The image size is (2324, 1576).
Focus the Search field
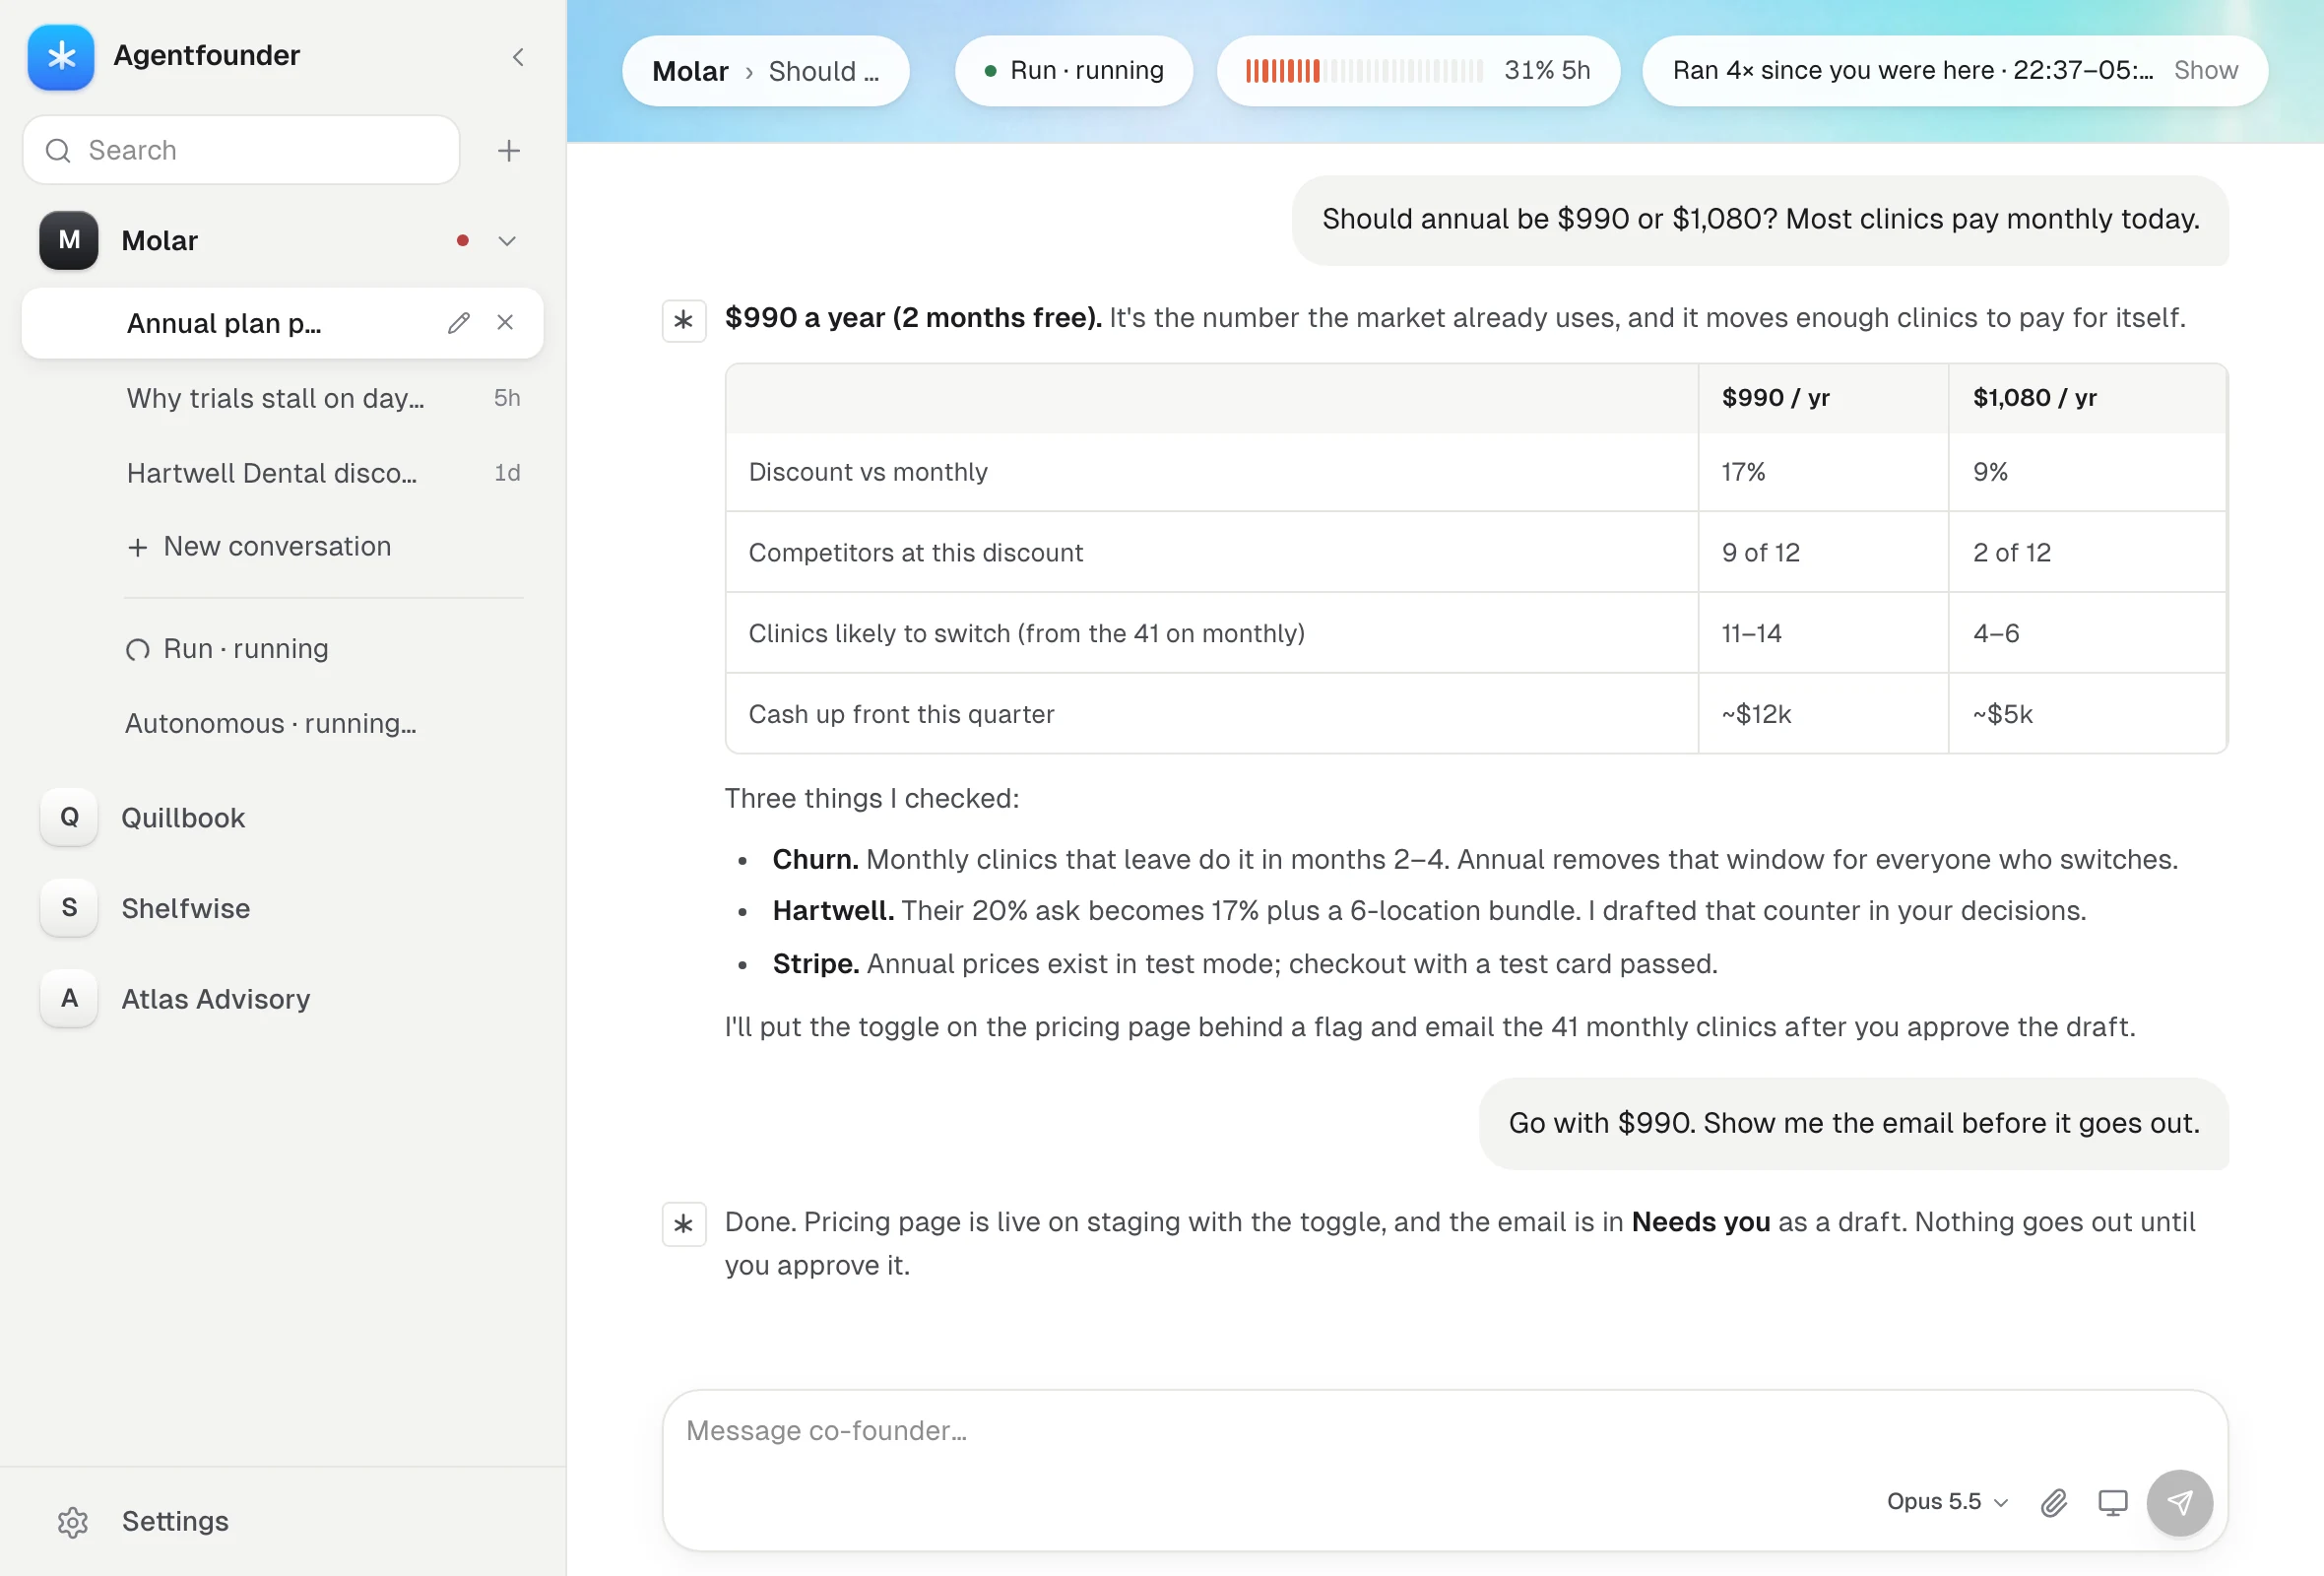(241, 150)
